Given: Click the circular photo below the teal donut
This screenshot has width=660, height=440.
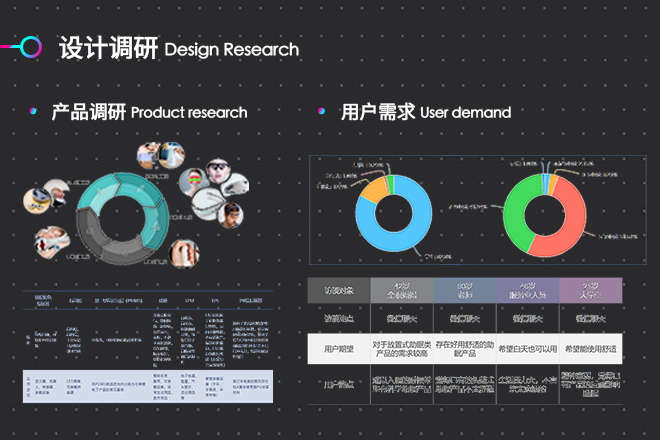Looking at the screenshot, I should pyautogui.click(x=180, y=253).
